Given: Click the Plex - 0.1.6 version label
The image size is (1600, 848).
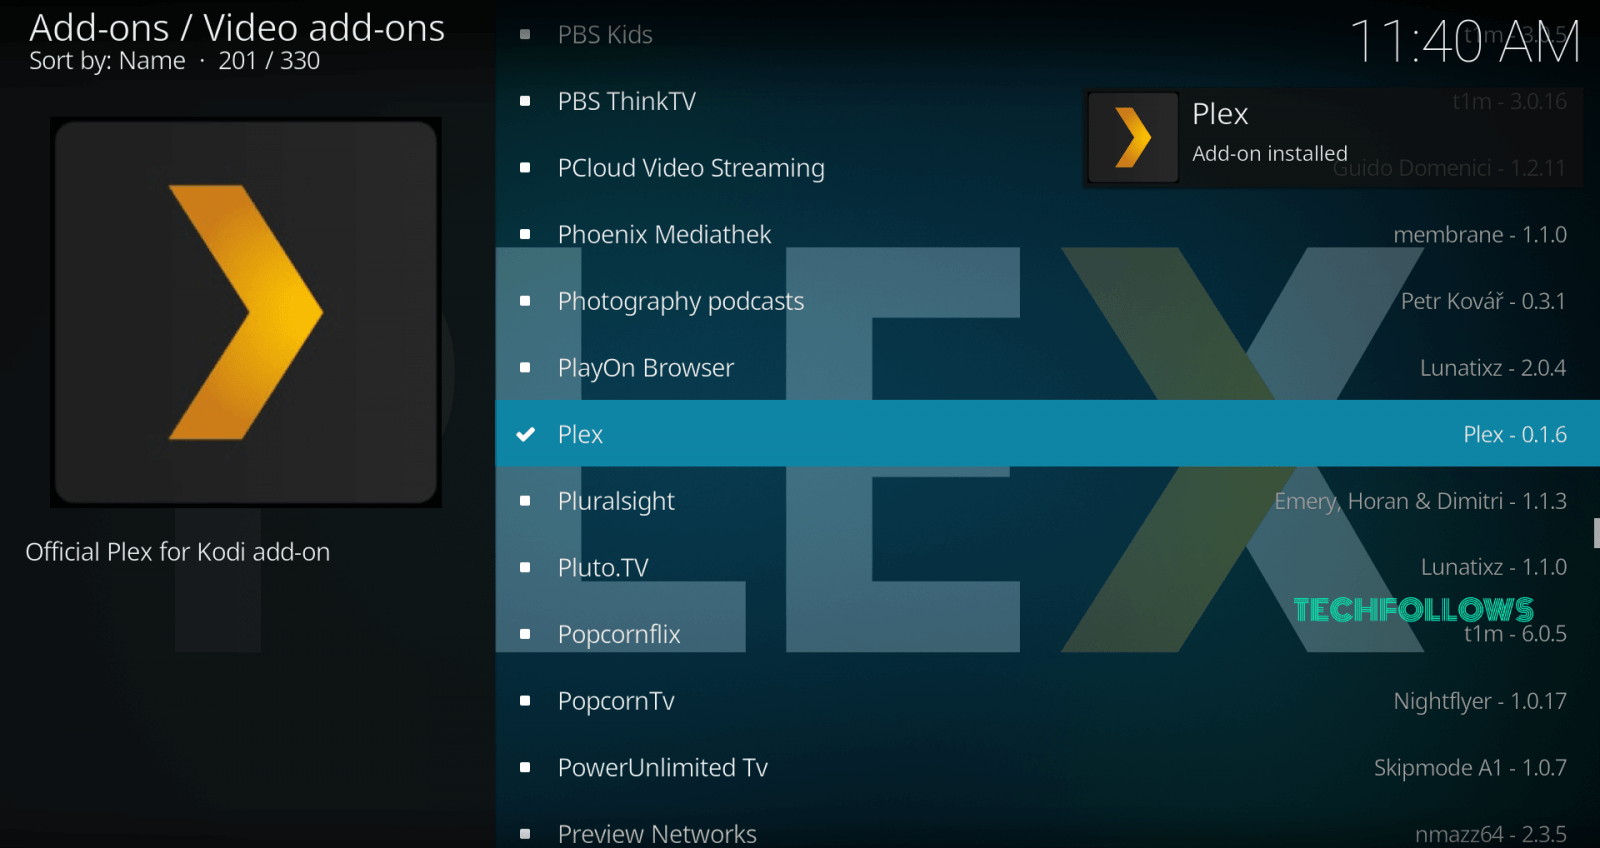Looking at the screenshot, I should point(1515,434).
